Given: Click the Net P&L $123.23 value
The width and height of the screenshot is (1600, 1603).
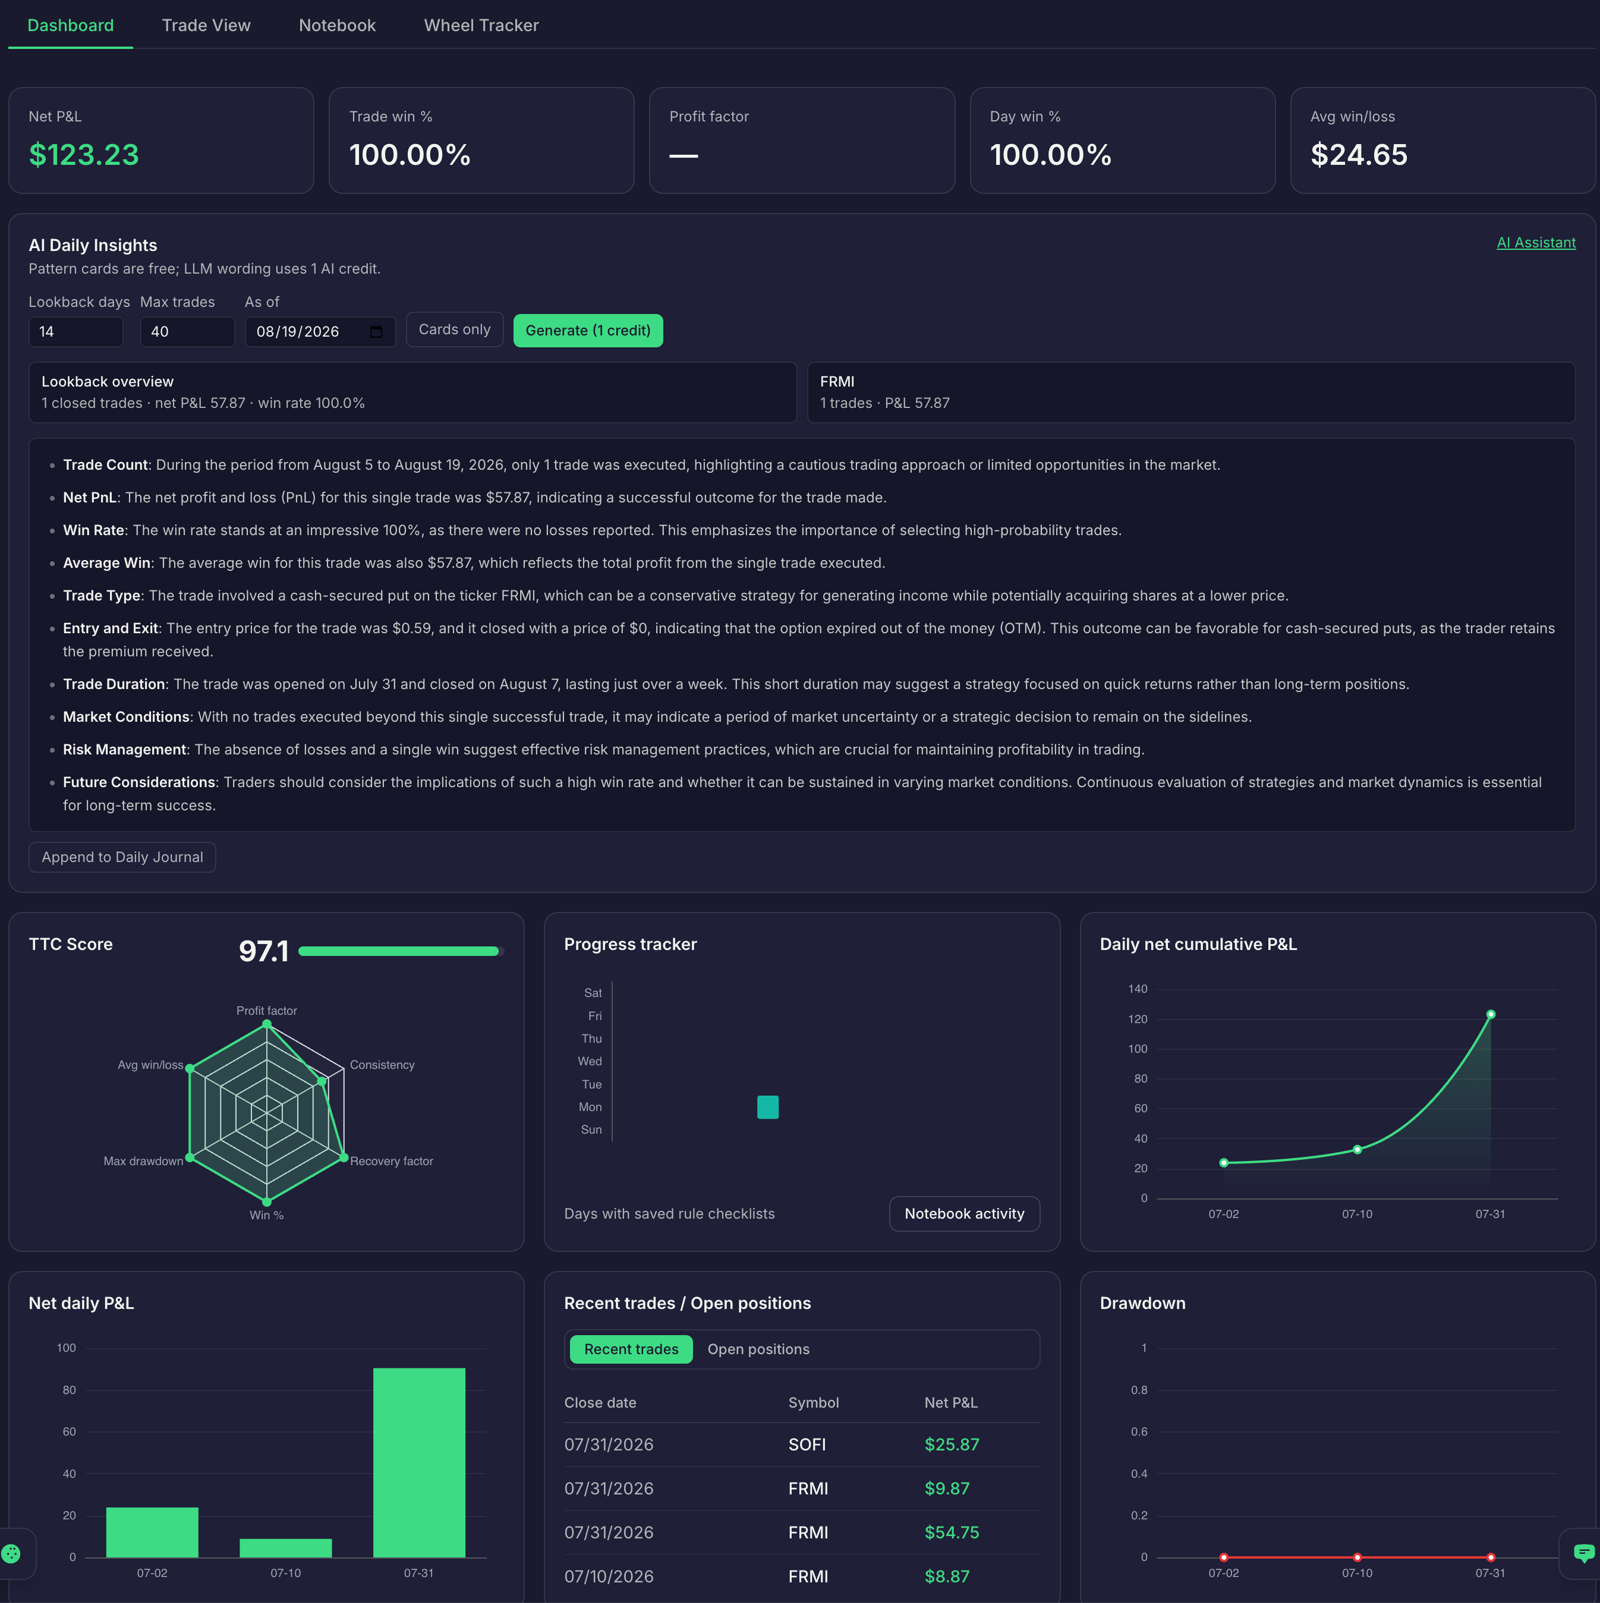Looking at the screenshot, I should point(84,155).
